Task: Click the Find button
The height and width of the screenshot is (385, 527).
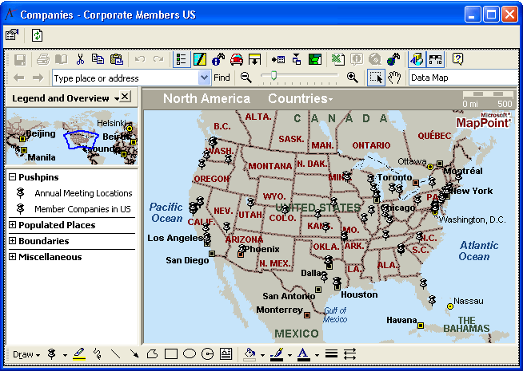Action: pos(221,78)
